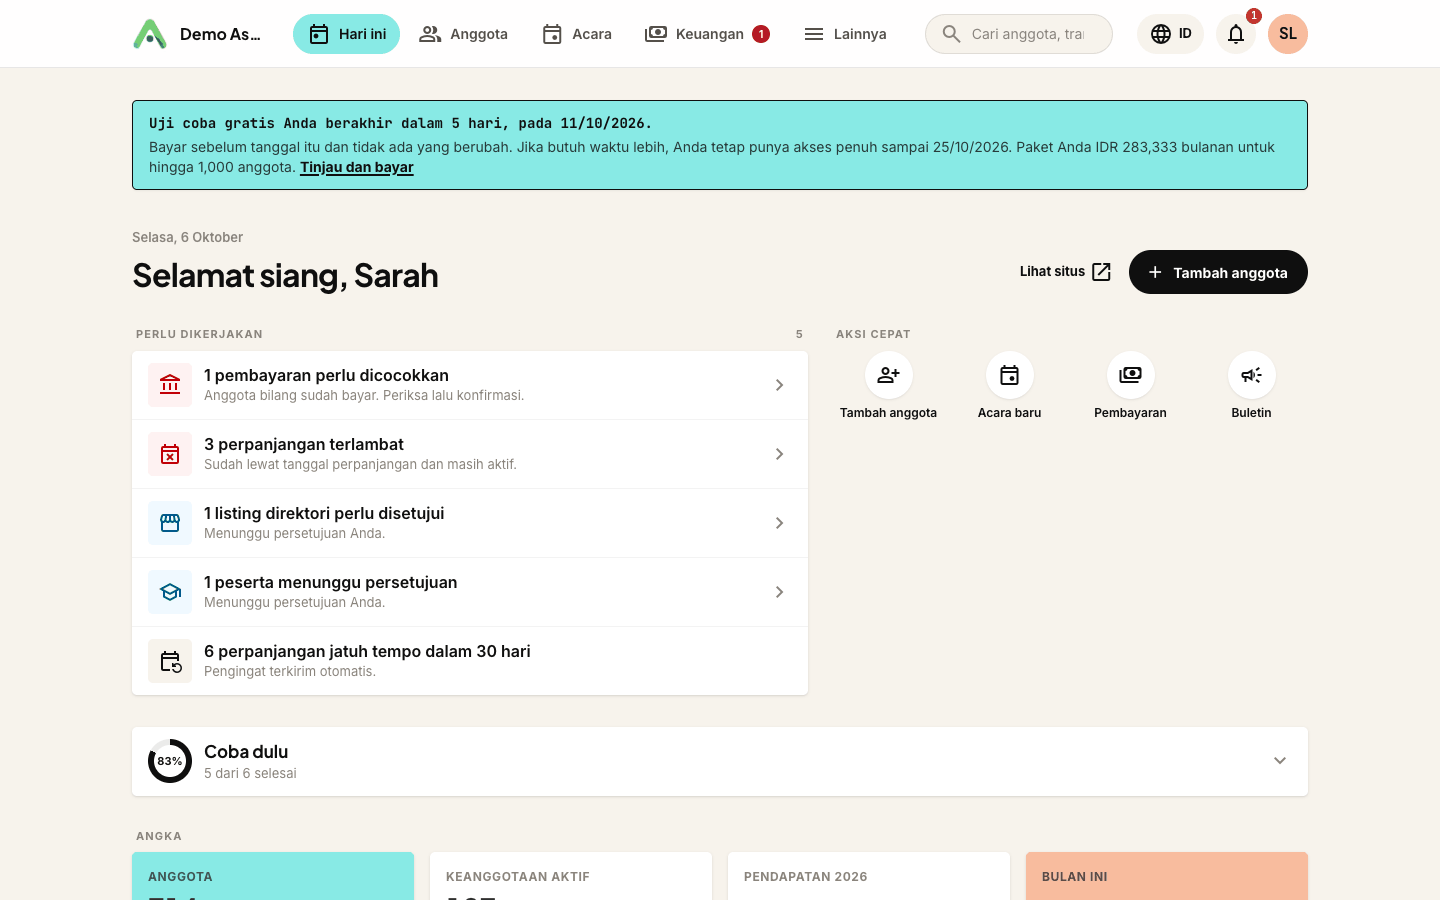
Task: Click the black Tambah anggota button
Action: 1218,272
